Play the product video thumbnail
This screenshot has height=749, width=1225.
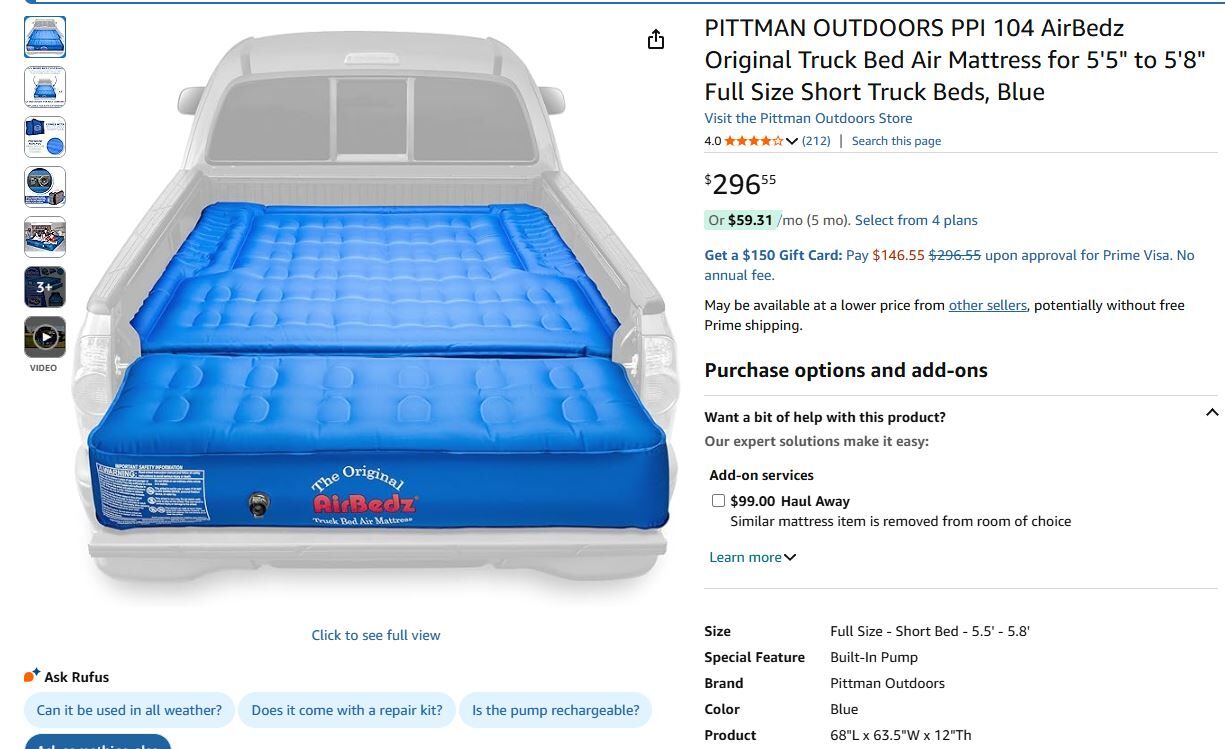[45, 337]
